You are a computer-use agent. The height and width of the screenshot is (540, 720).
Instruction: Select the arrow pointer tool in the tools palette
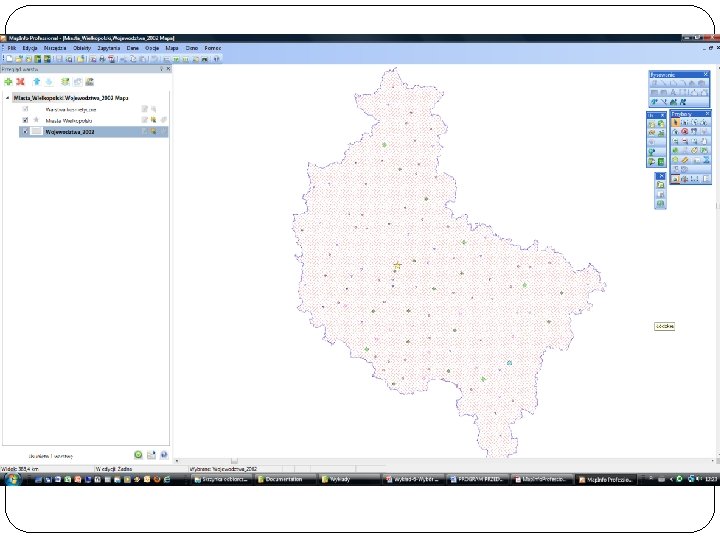point(675,123)
